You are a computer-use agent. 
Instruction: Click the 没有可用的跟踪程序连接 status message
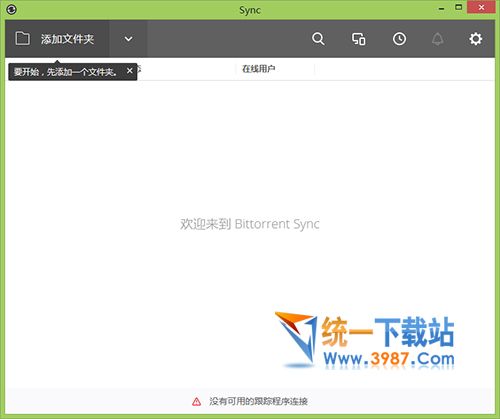tap(258, 401)
